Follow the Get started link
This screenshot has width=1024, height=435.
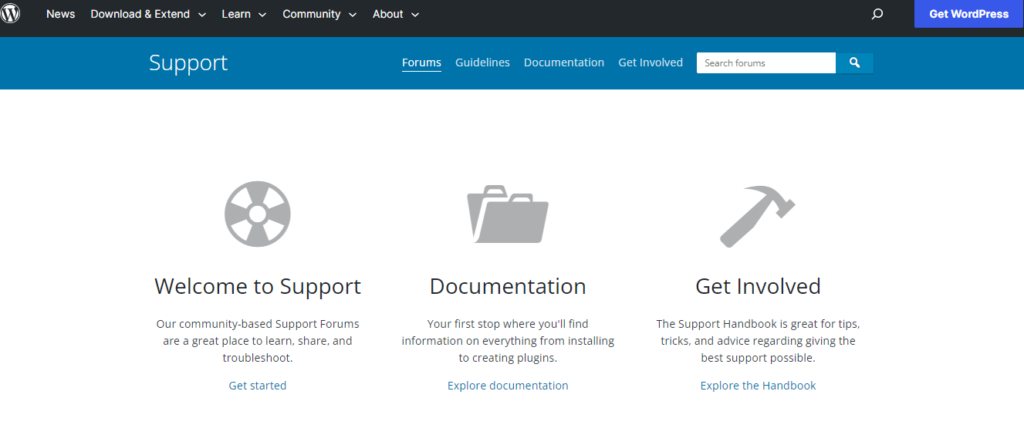257,385
